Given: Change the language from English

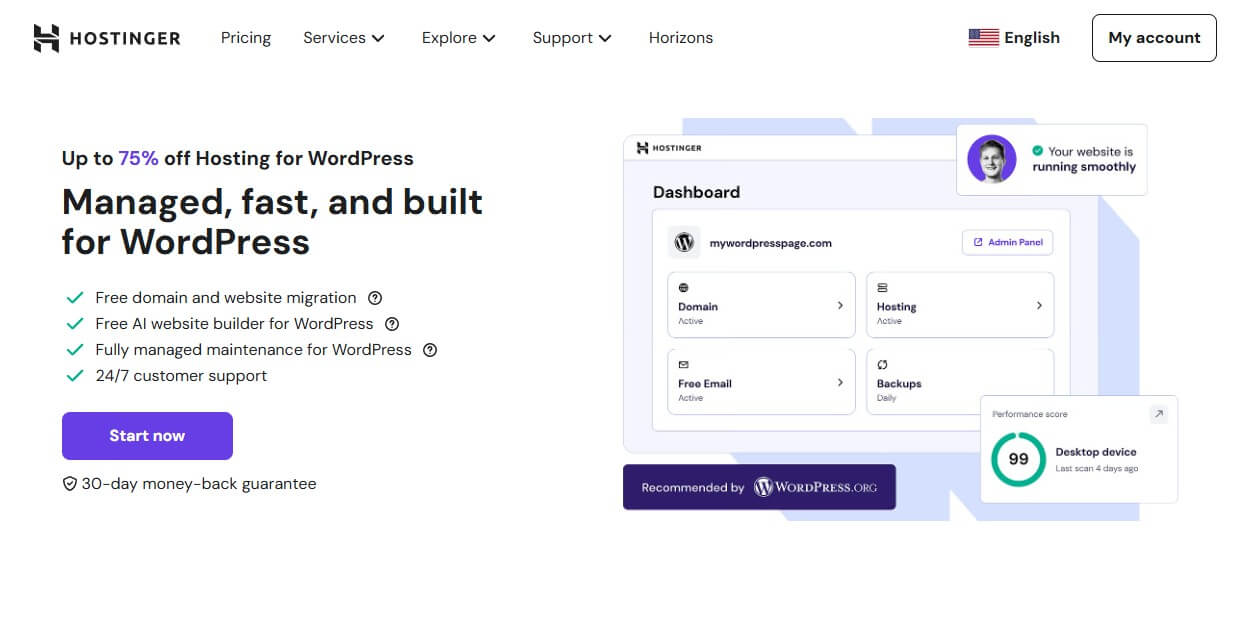Looking at the screenshot, I should point(1014,38).
